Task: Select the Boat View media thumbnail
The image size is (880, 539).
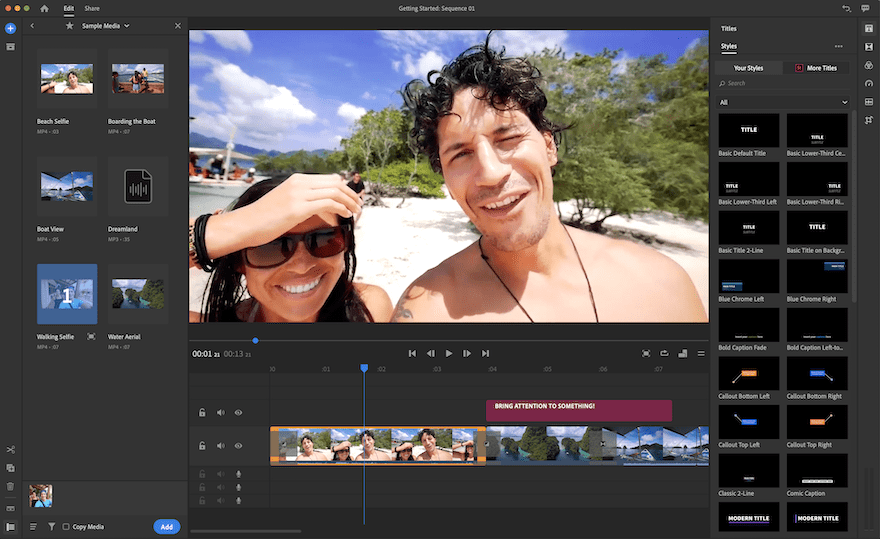Action: 66,185
